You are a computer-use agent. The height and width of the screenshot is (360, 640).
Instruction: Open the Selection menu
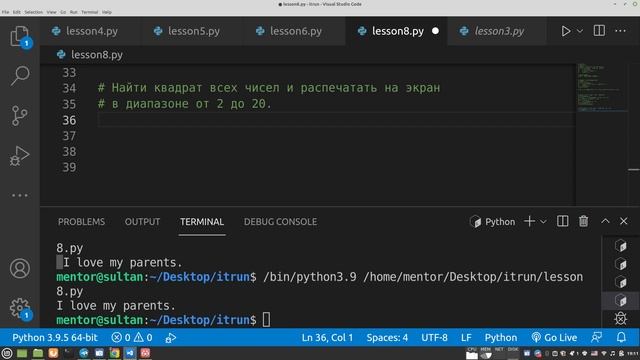pos(33,12)
